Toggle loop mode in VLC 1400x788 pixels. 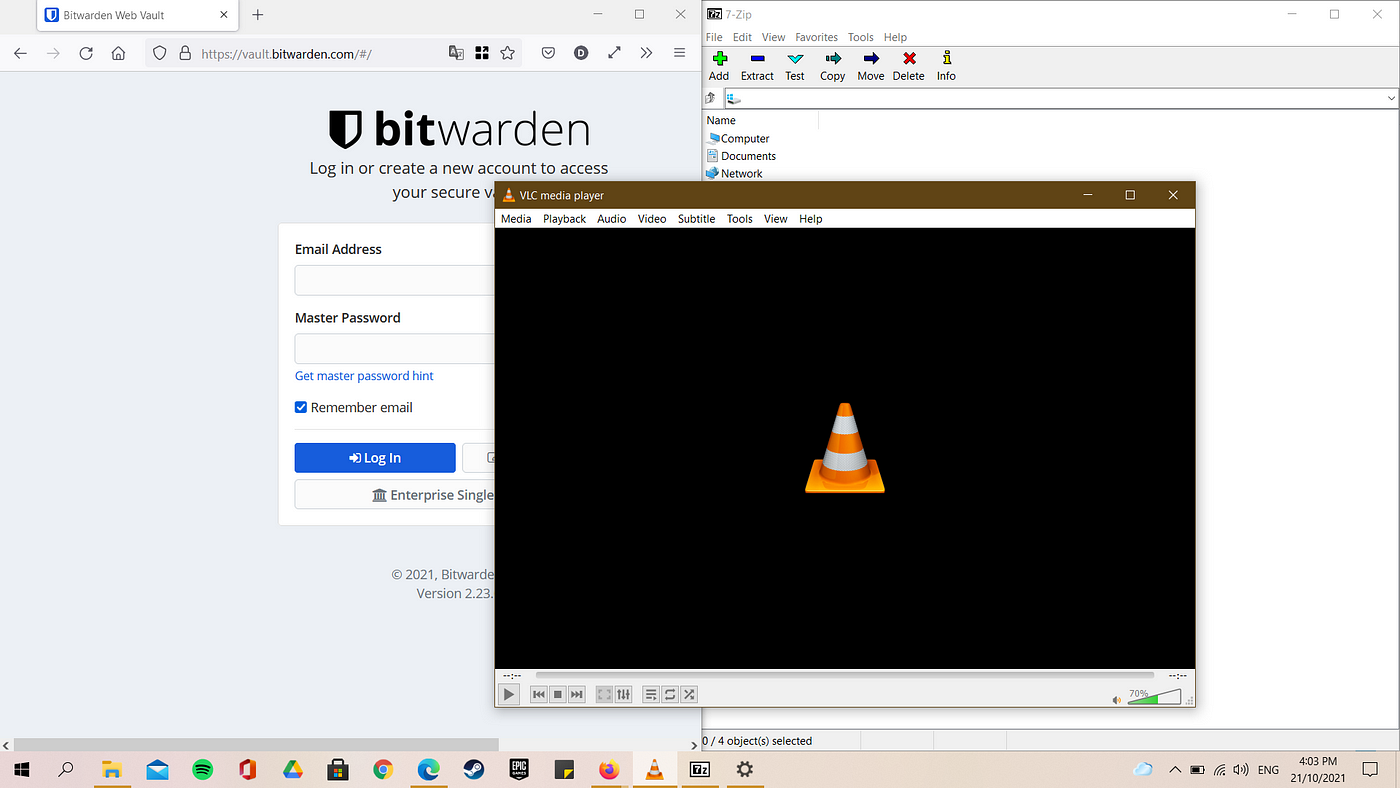[670, 694]
